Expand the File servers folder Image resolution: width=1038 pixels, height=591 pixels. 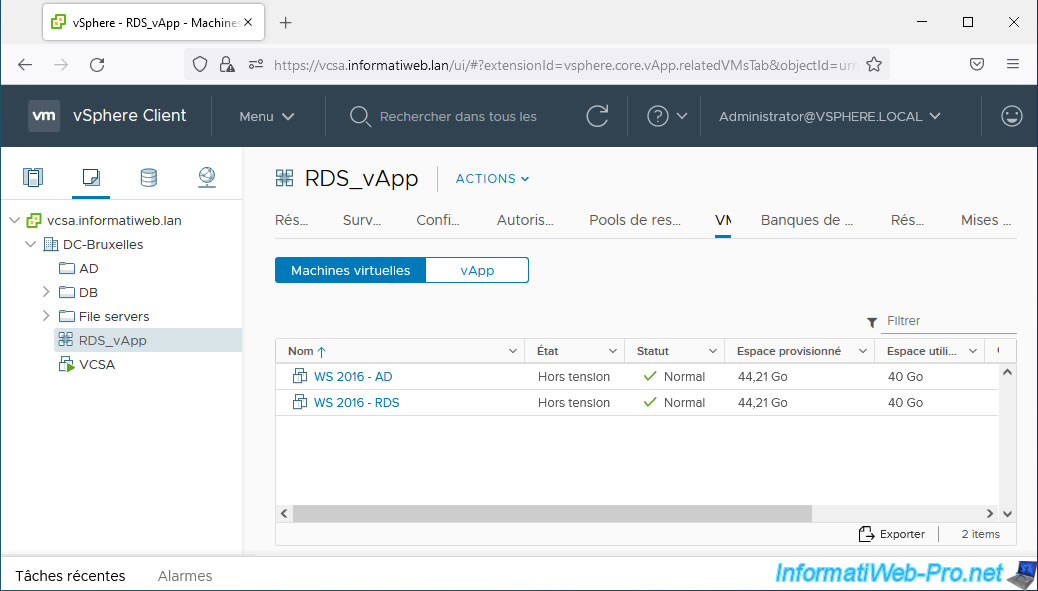click(46, 316)
